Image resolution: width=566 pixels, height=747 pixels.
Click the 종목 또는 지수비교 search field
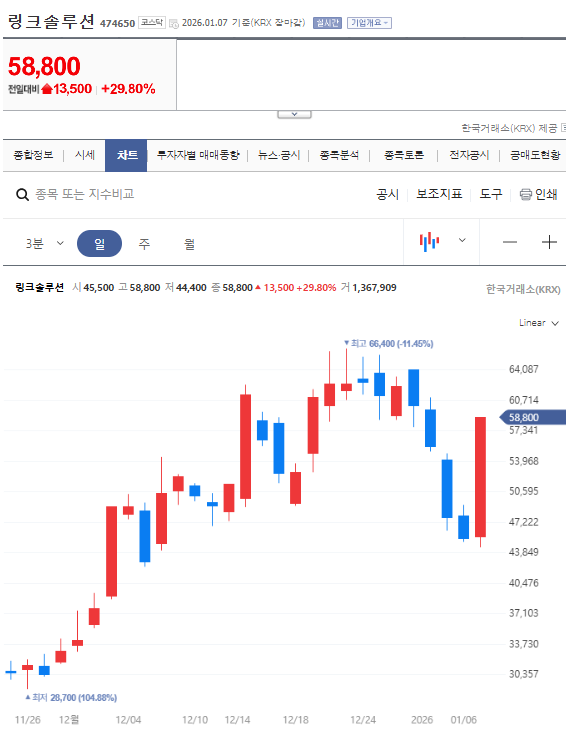[x=85, y=194]
